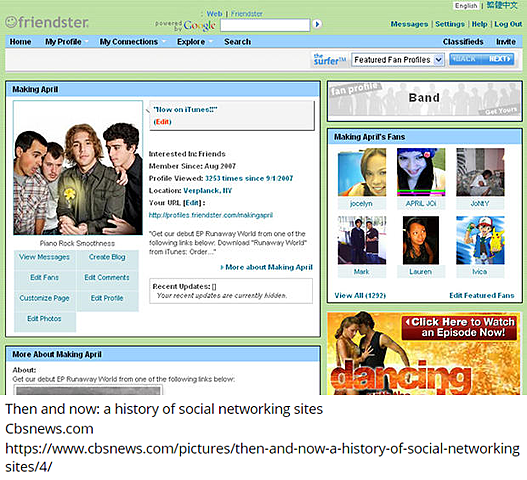The width and height of the screenshot is (527, 480).
Task: Edit the 'Now on iTunes' shoutout
Action: point(162,122)
